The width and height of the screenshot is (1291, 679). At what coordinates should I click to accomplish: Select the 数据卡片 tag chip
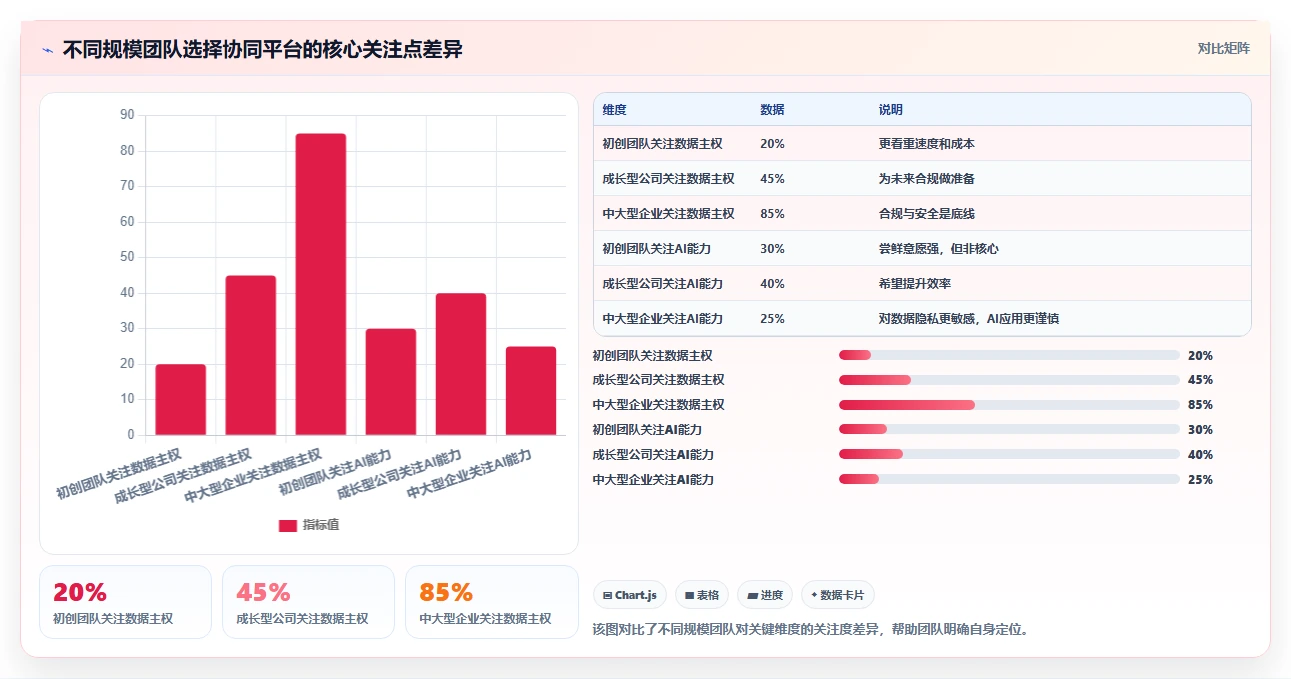838,595
